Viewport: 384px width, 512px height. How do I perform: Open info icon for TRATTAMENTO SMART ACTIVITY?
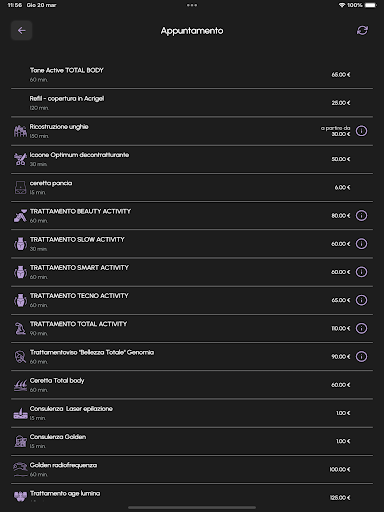point(361,272)
